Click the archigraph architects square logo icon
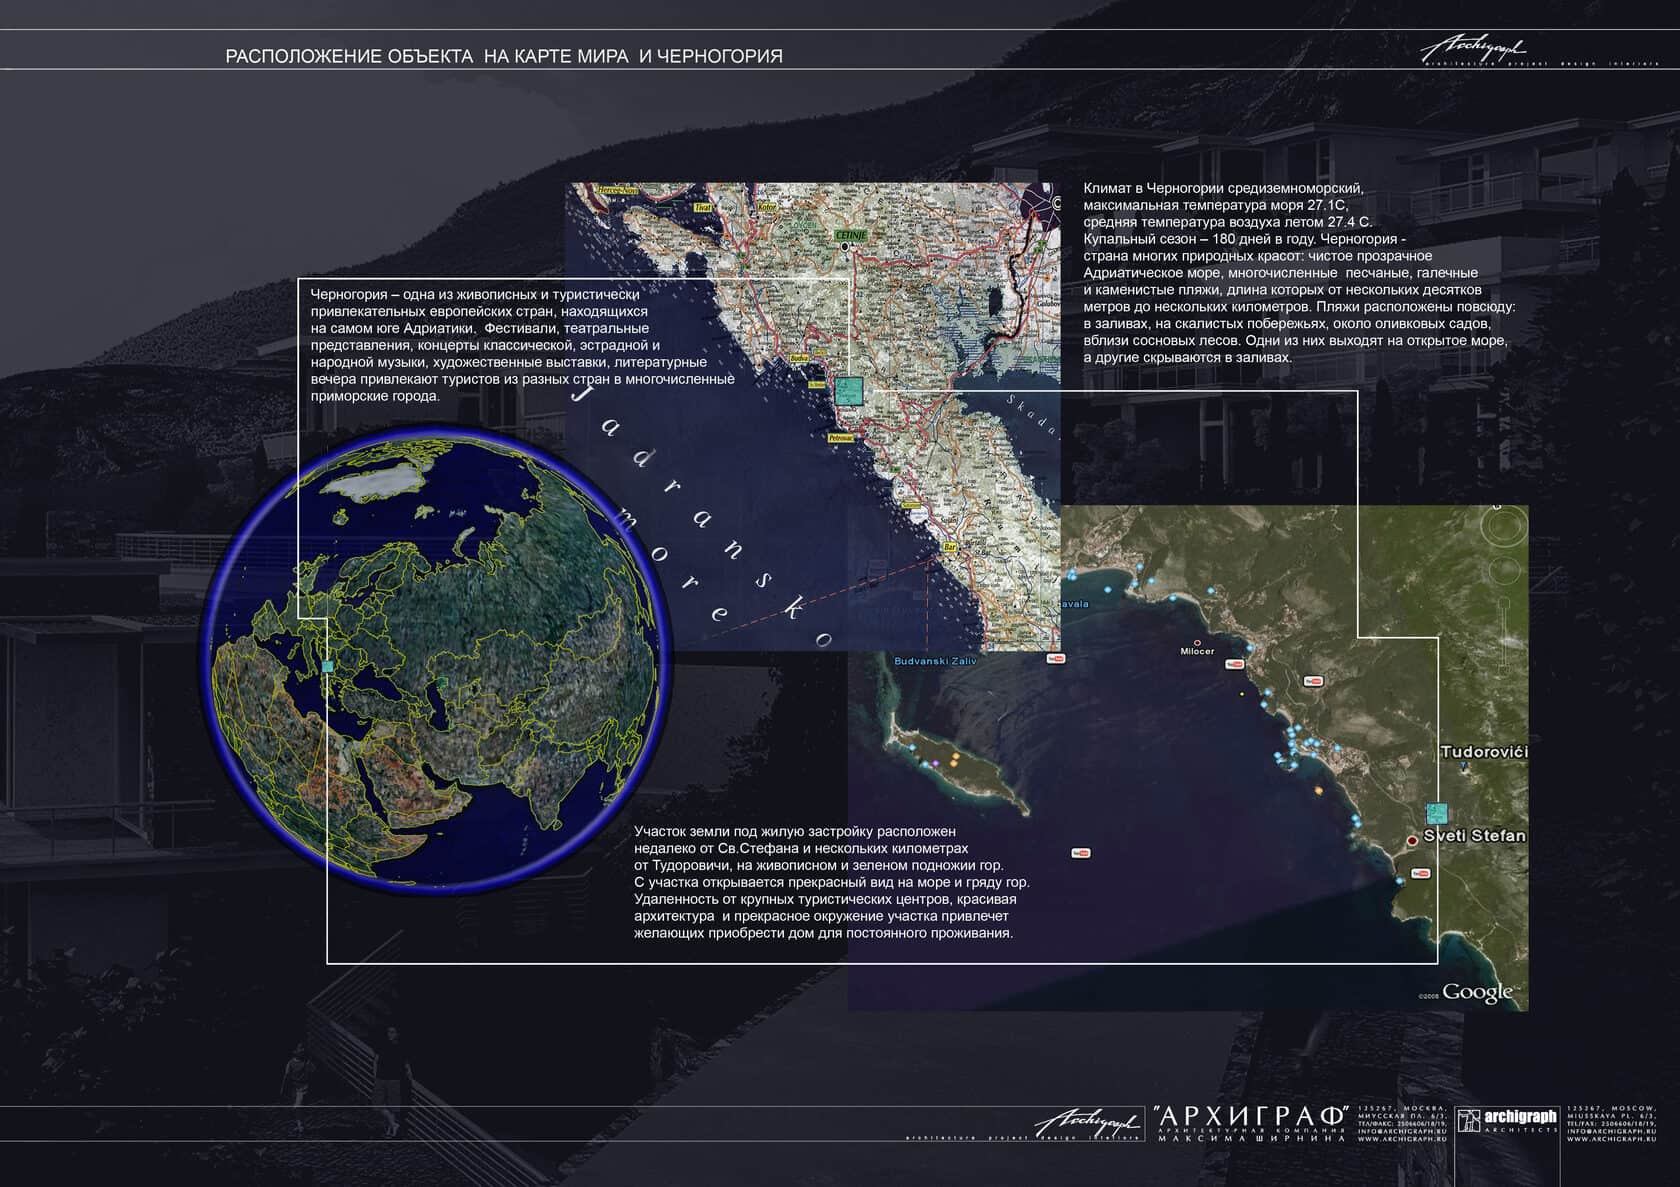Screen dimensions: 1680x1187 click(1468, 1121)
